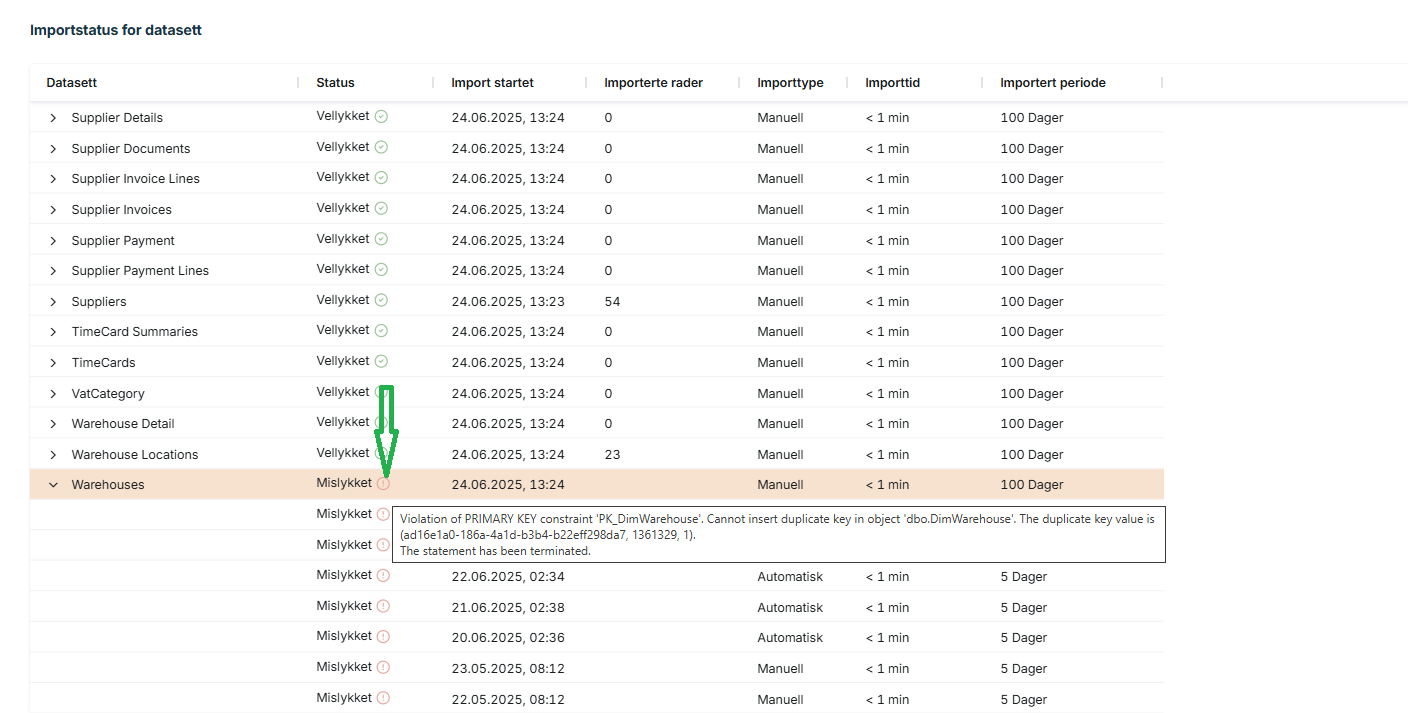Viewport: 1408px width, 713px height.
Task: Click Automatisk import type for 20.06.2025 row
Action: pyautogui.click(x=790, y=638)
